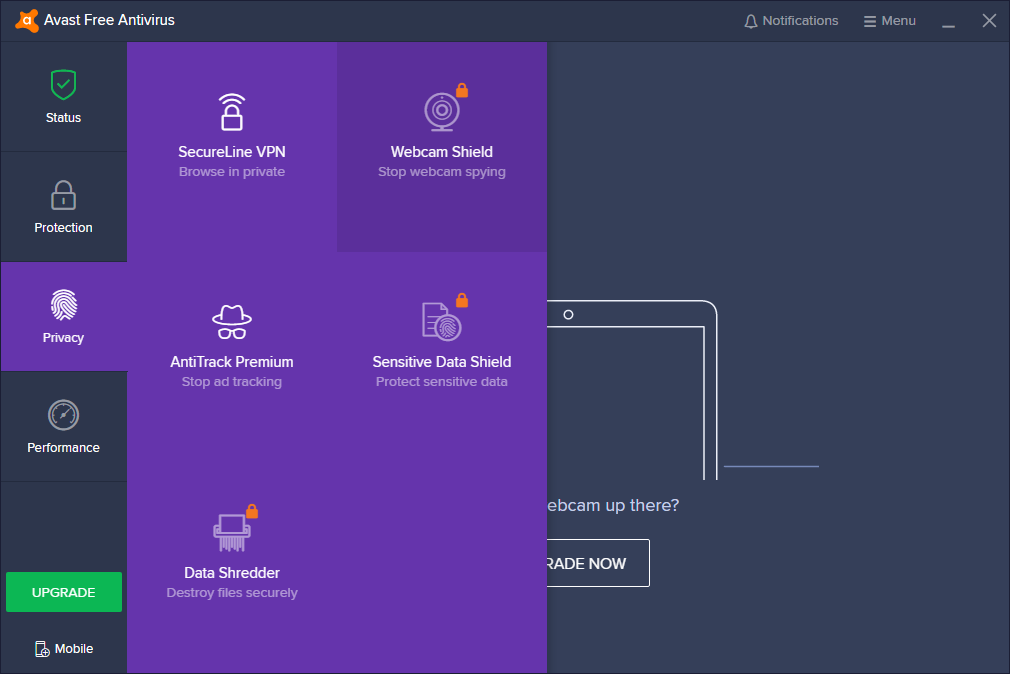Viewport: 1010px width, 674px height.
Task: Click the 'Stop ad tracking' description
Action: [232, 381]
